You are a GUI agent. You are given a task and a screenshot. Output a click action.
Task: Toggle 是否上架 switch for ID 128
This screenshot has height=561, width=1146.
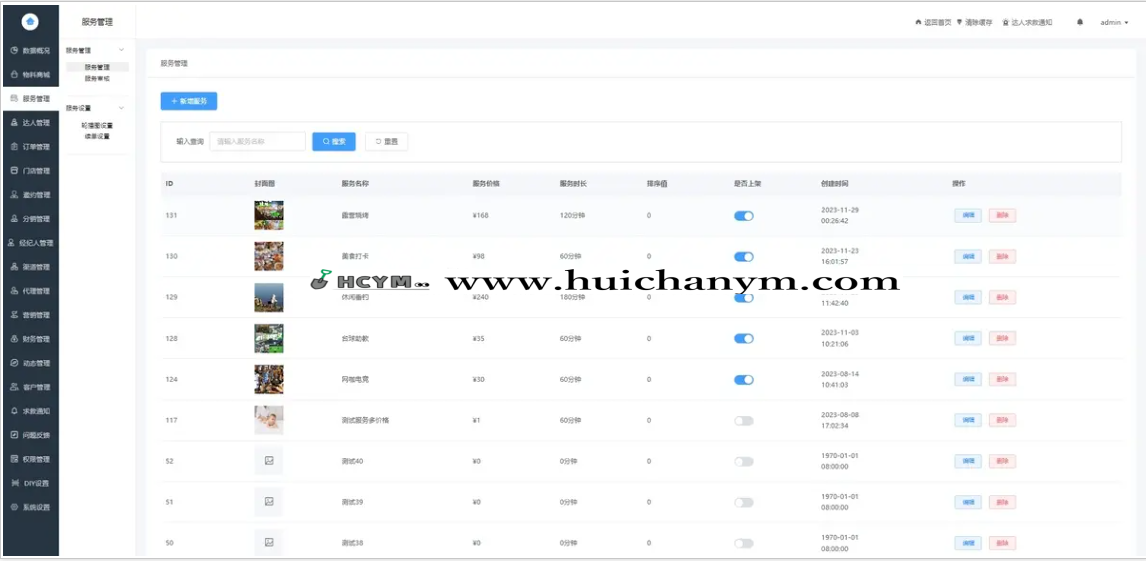743,338
